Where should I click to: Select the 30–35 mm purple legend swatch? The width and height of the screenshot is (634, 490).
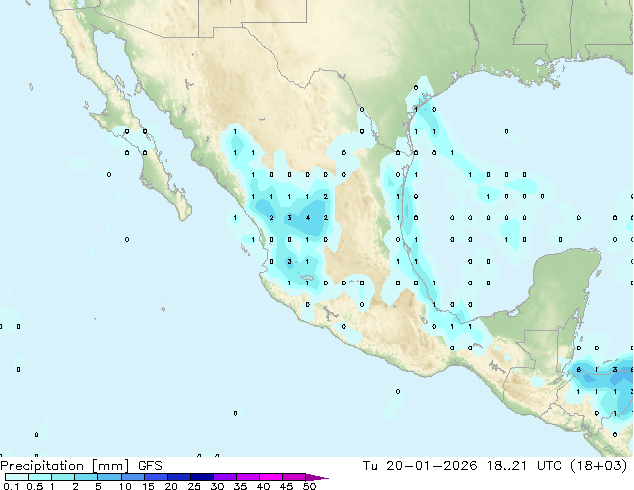(224, 477)
